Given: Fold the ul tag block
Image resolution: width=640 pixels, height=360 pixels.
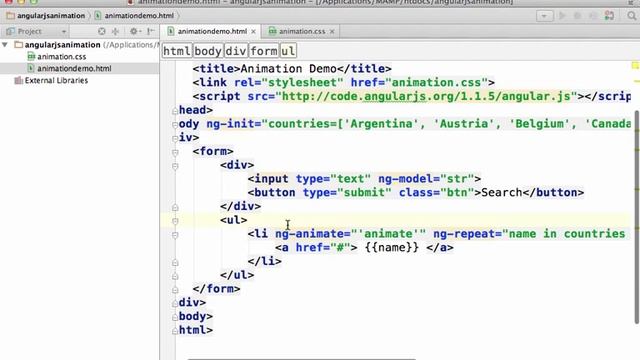Looking at the screenshot, I should click(x=175, y=221).
